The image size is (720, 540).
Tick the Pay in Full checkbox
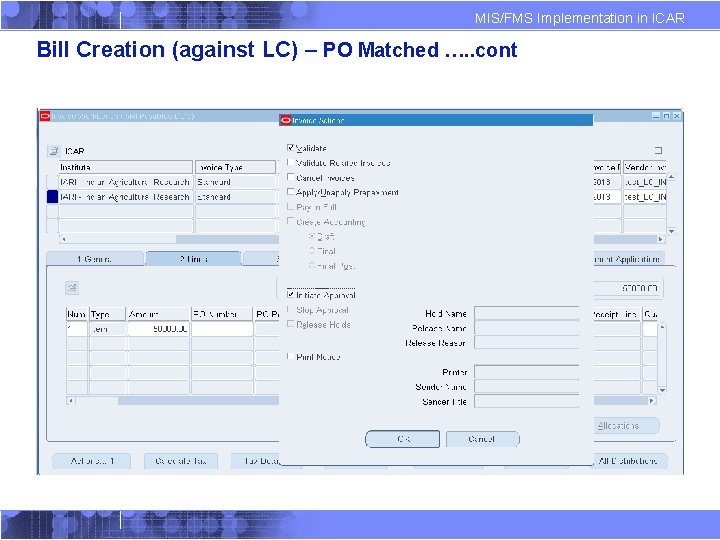290,207
